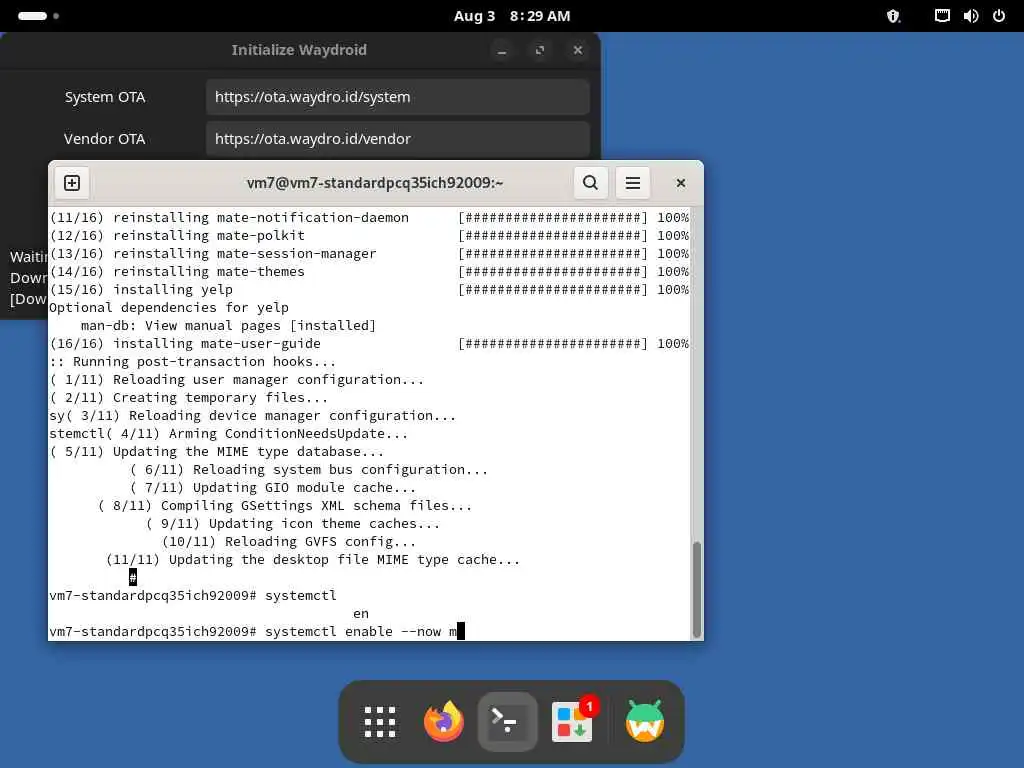Viewport: 1024px width, 768px height.
Task: Launch Waydroid from the dock
Action: [645, 722]
